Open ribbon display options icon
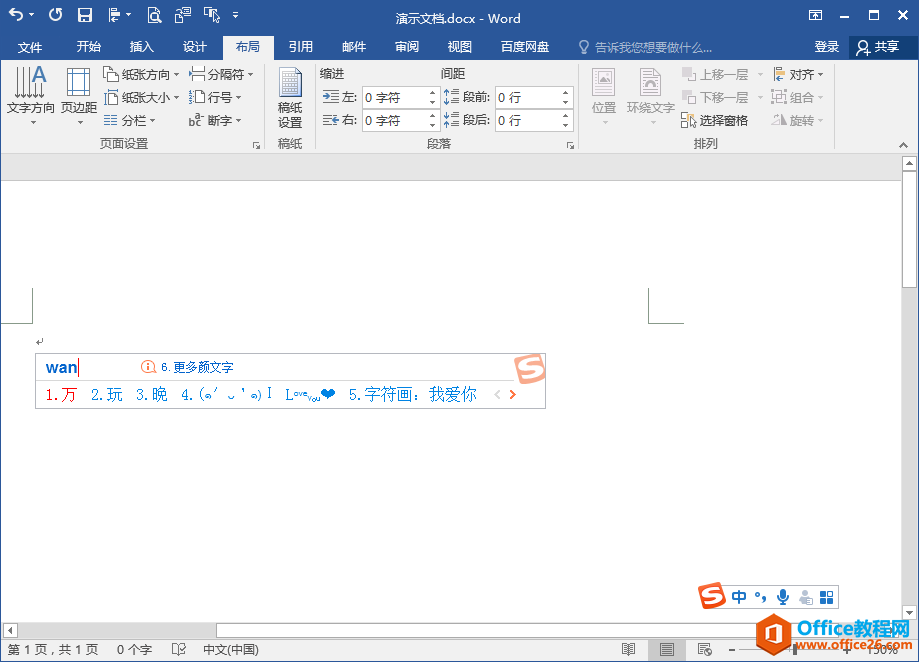The width and height of the screenshot is (919, 662). pos(815,15)
